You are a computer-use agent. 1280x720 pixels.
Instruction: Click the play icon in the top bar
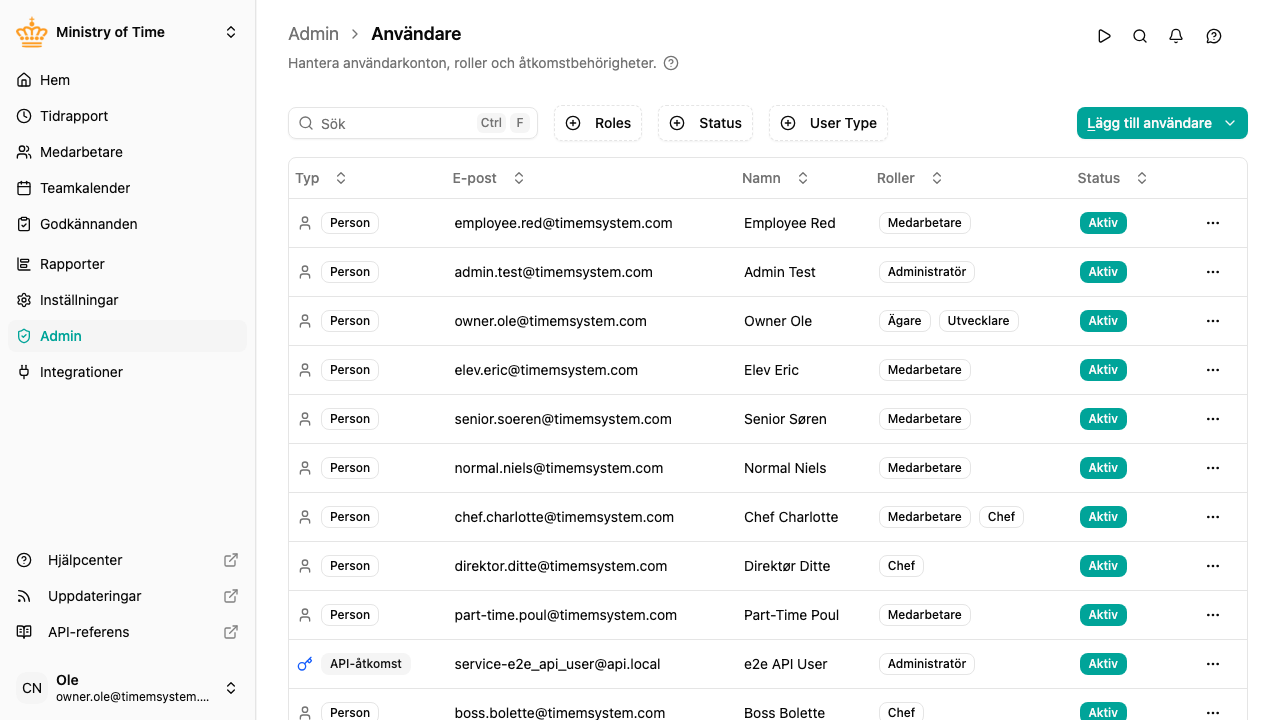coord(1104,36)
